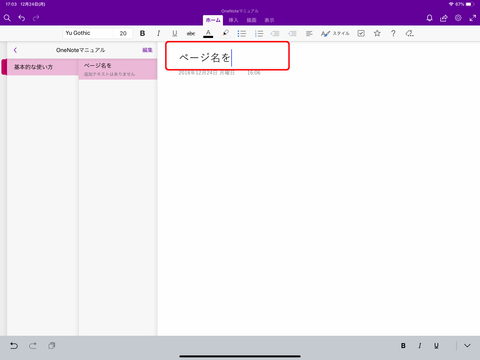
Task: Go back with the sidebar chevron
Action: [15, 50]
